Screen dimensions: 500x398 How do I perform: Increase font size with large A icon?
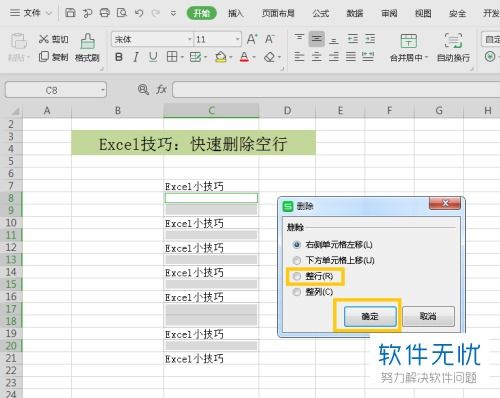252,39
